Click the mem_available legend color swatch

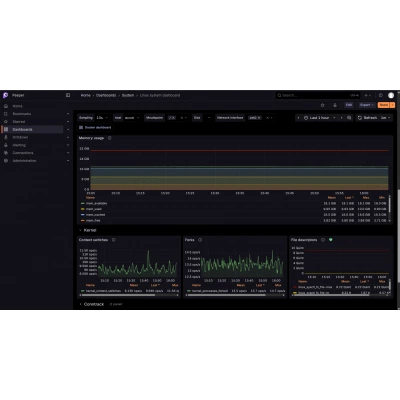[82, 203]
